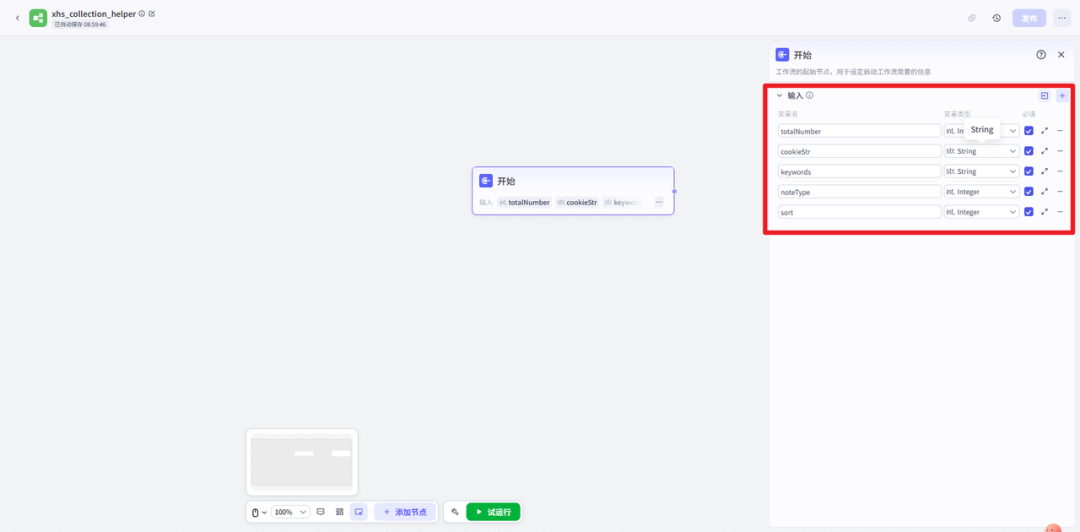Toggle the minimap icon in bottom toolbar
Image resolution: width=1080 pixels, height=532 pixels.
[x=358, y=512]
